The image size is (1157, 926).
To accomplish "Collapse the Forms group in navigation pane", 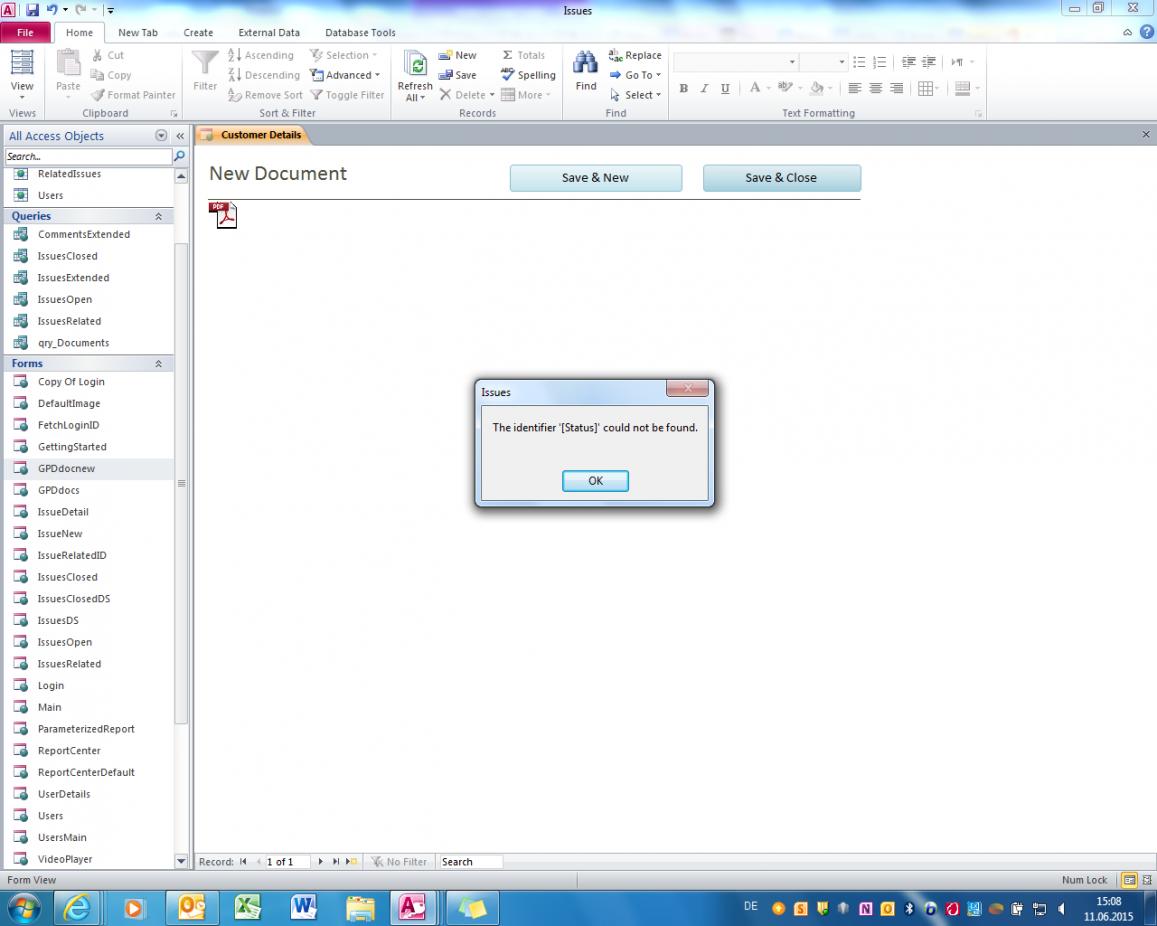I will [x=158, y=364].
